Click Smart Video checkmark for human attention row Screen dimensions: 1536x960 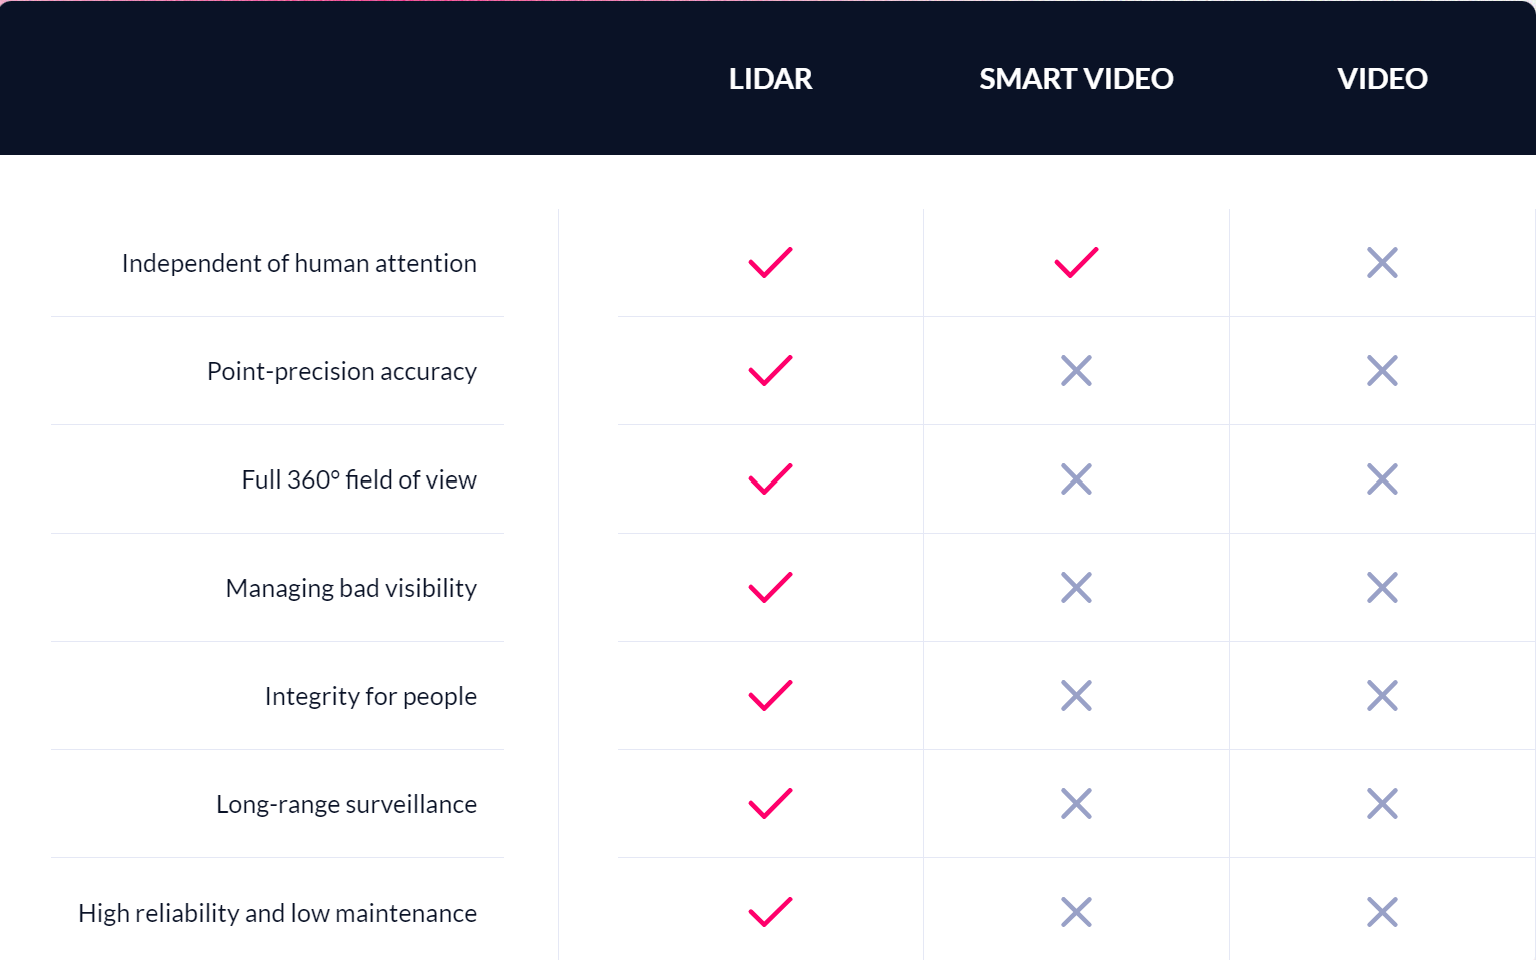[1076, 263]
